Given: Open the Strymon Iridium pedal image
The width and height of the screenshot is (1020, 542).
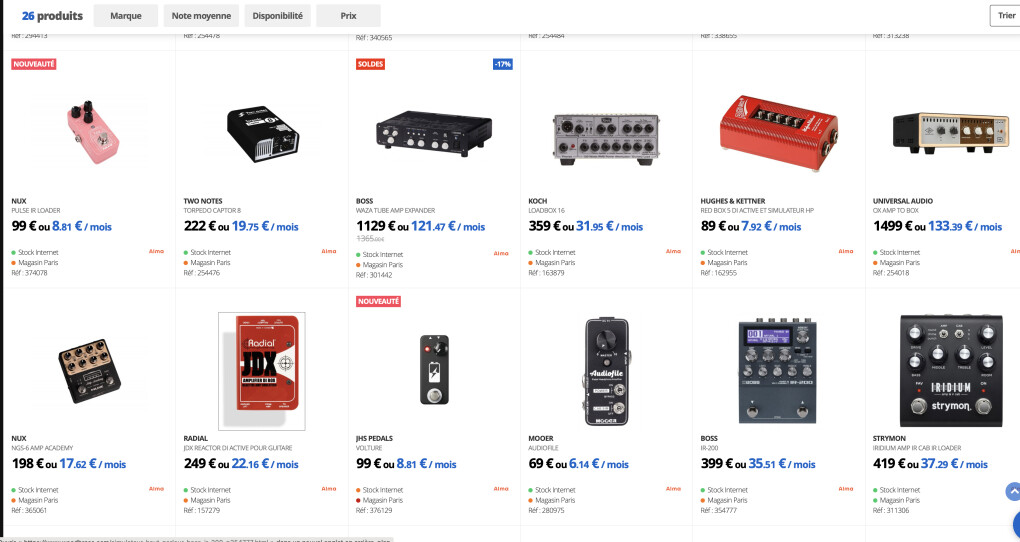Looking at the screenshot, I should [951, 371].
